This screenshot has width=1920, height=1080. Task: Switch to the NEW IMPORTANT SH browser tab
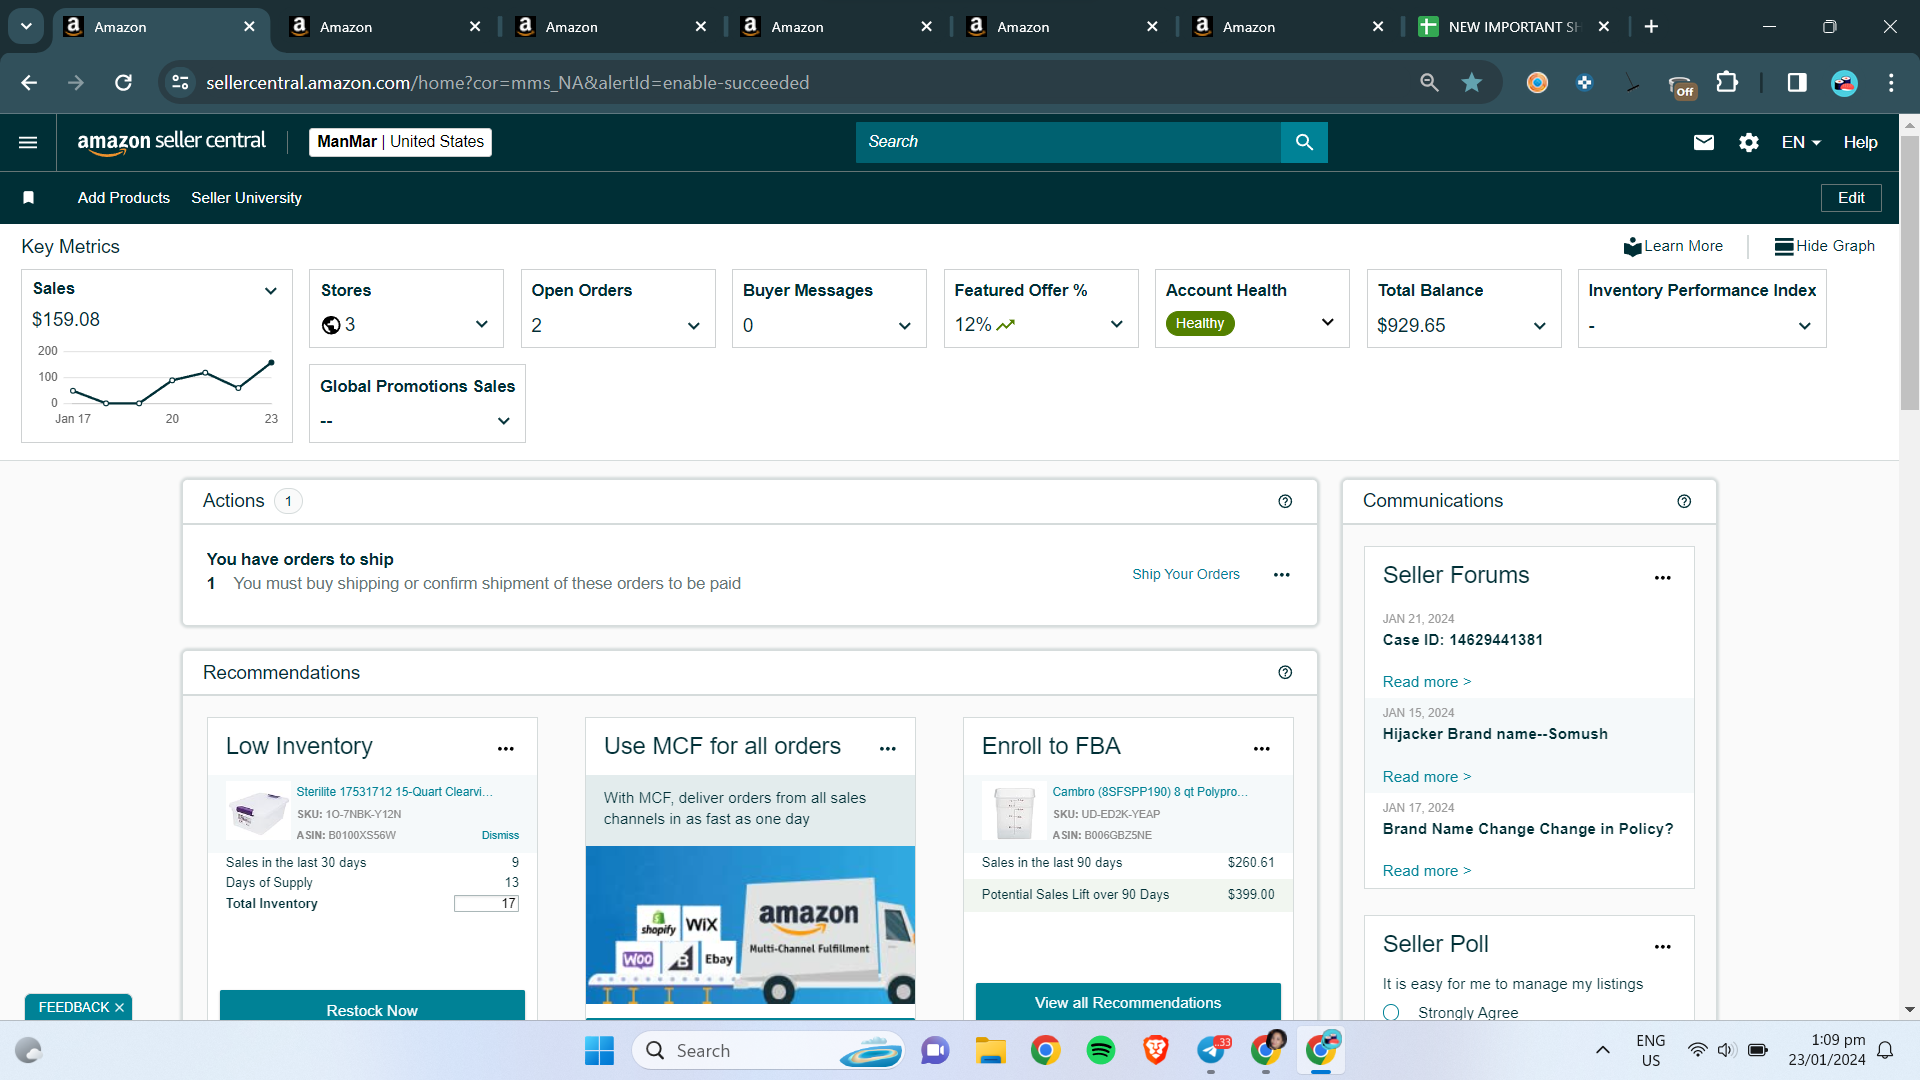pyautogui.click(x=1512, y=27)
